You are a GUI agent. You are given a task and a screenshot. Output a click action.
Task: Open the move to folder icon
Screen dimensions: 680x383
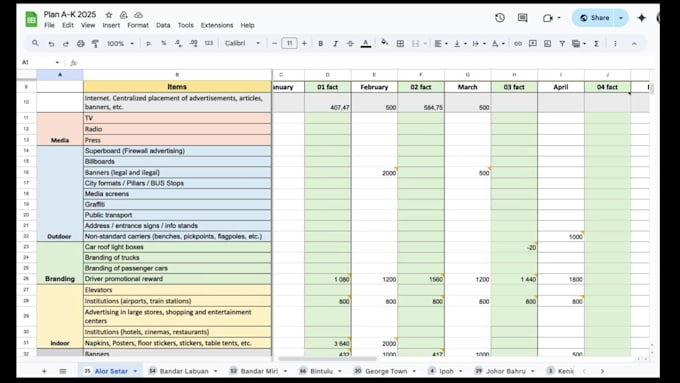pos(124,15)
